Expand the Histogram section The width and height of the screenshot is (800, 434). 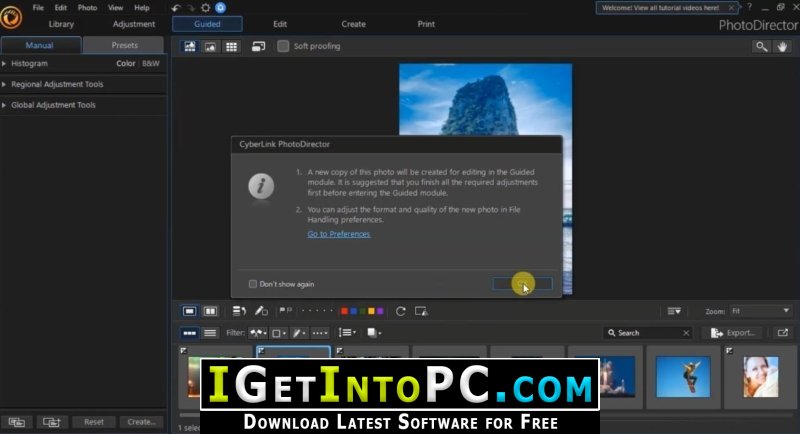[x=4, y=63]
